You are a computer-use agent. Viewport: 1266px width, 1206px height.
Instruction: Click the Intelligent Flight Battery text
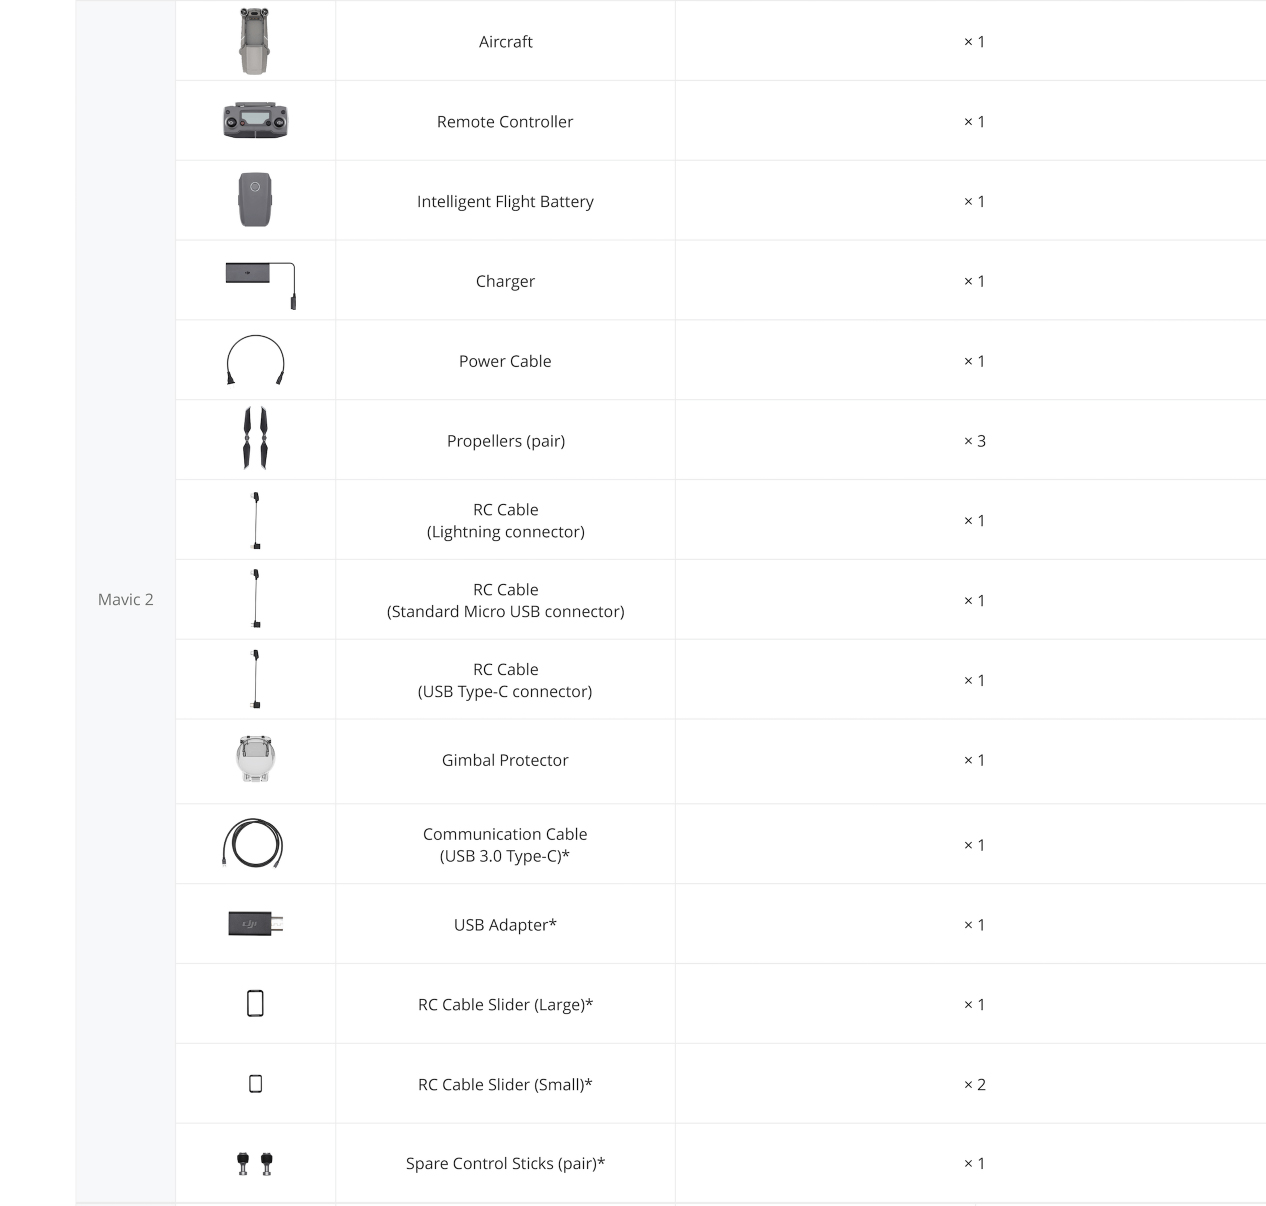click(x=505, y=201)
